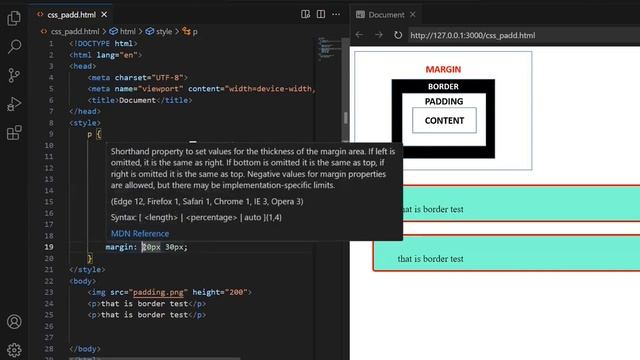Image resolution: width=640 pixels, height=360 pixels.
Task: Open Run and Debug view
Action: coord(14,104)
